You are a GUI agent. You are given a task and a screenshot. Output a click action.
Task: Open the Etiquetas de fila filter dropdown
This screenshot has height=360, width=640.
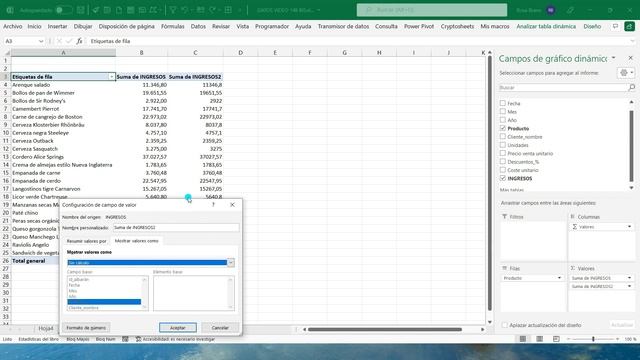(x=111, y=77)
